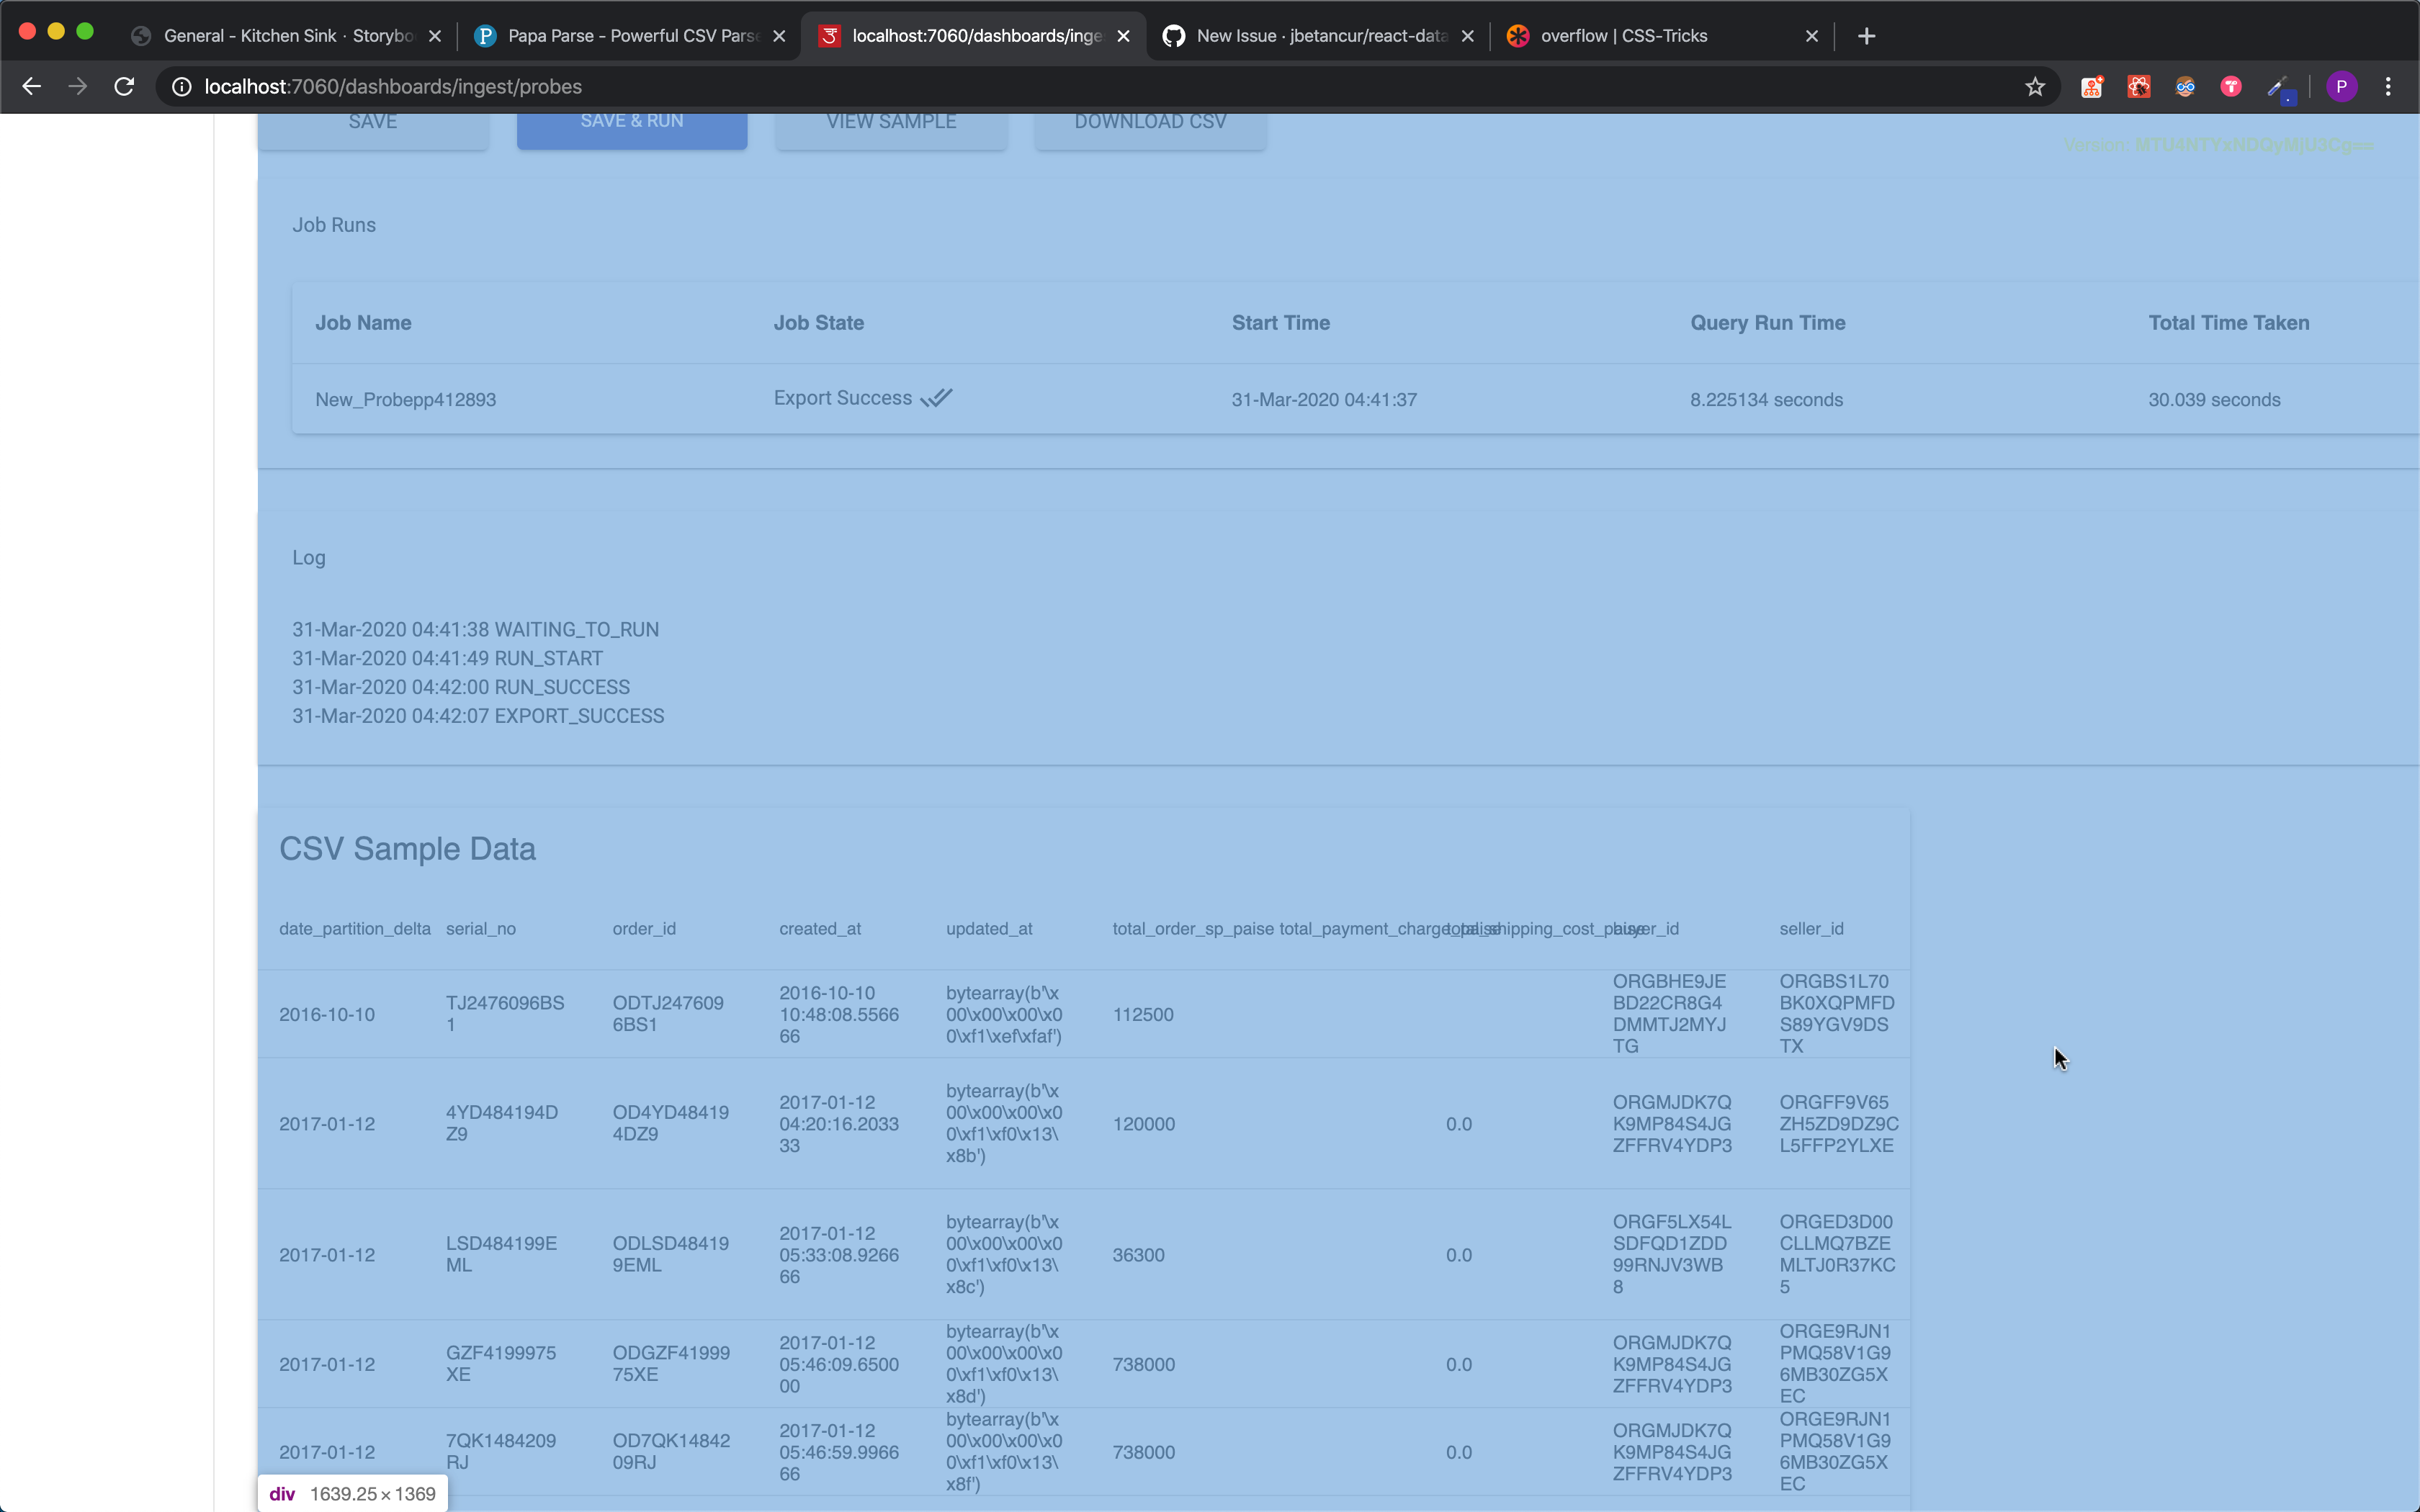Click the Job Runs section title
Screen dimensions: 2420x1512
pos(334,225)
